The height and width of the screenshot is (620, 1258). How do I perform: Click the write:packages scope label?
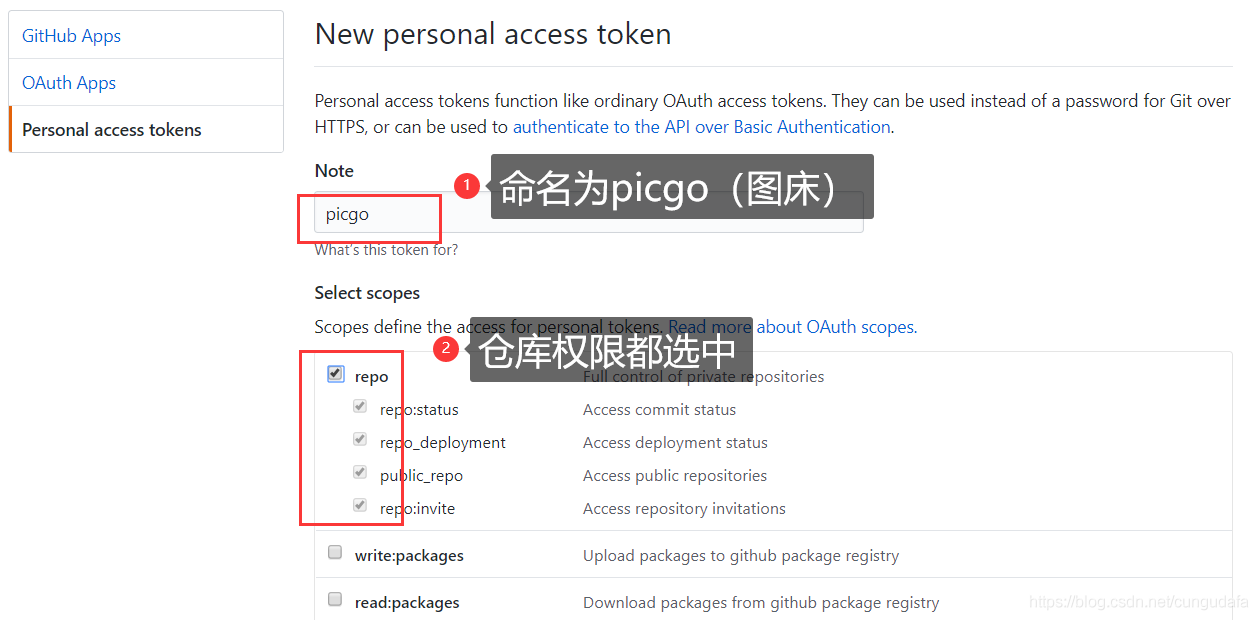tap(409, 556)
